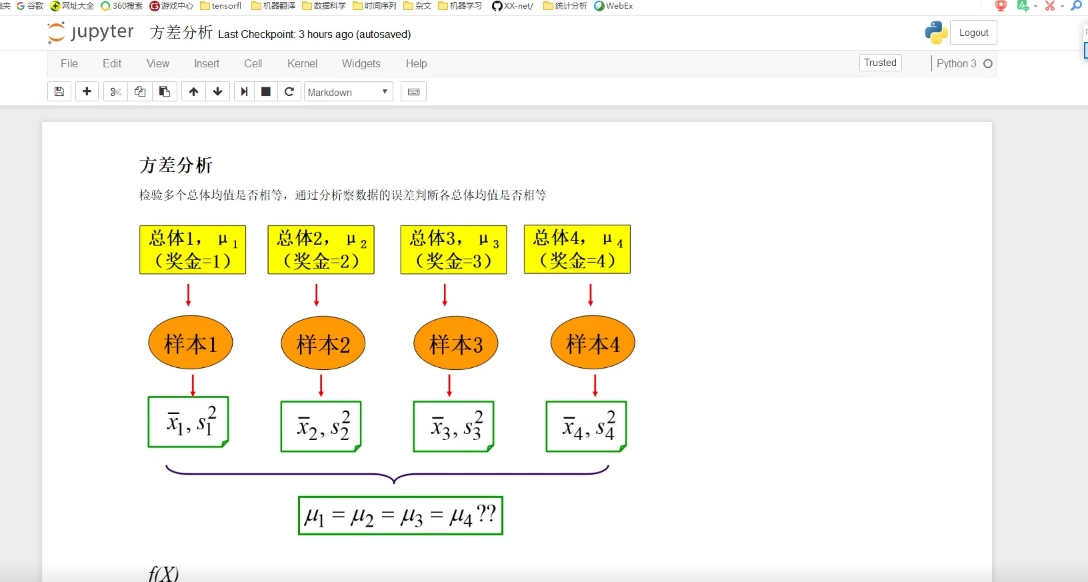The image size is (1088, 582).
Task: Toggle the Trusted notebook indicator
Action: pyautogui.click(x=880, y=62)
